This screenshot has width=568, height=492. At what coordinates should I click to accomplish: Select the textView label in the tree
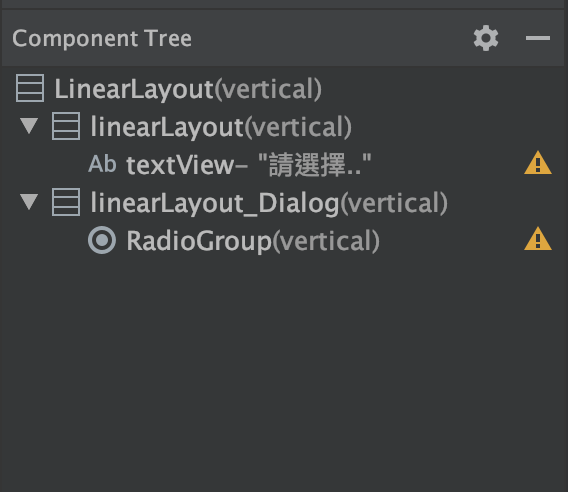180,165
